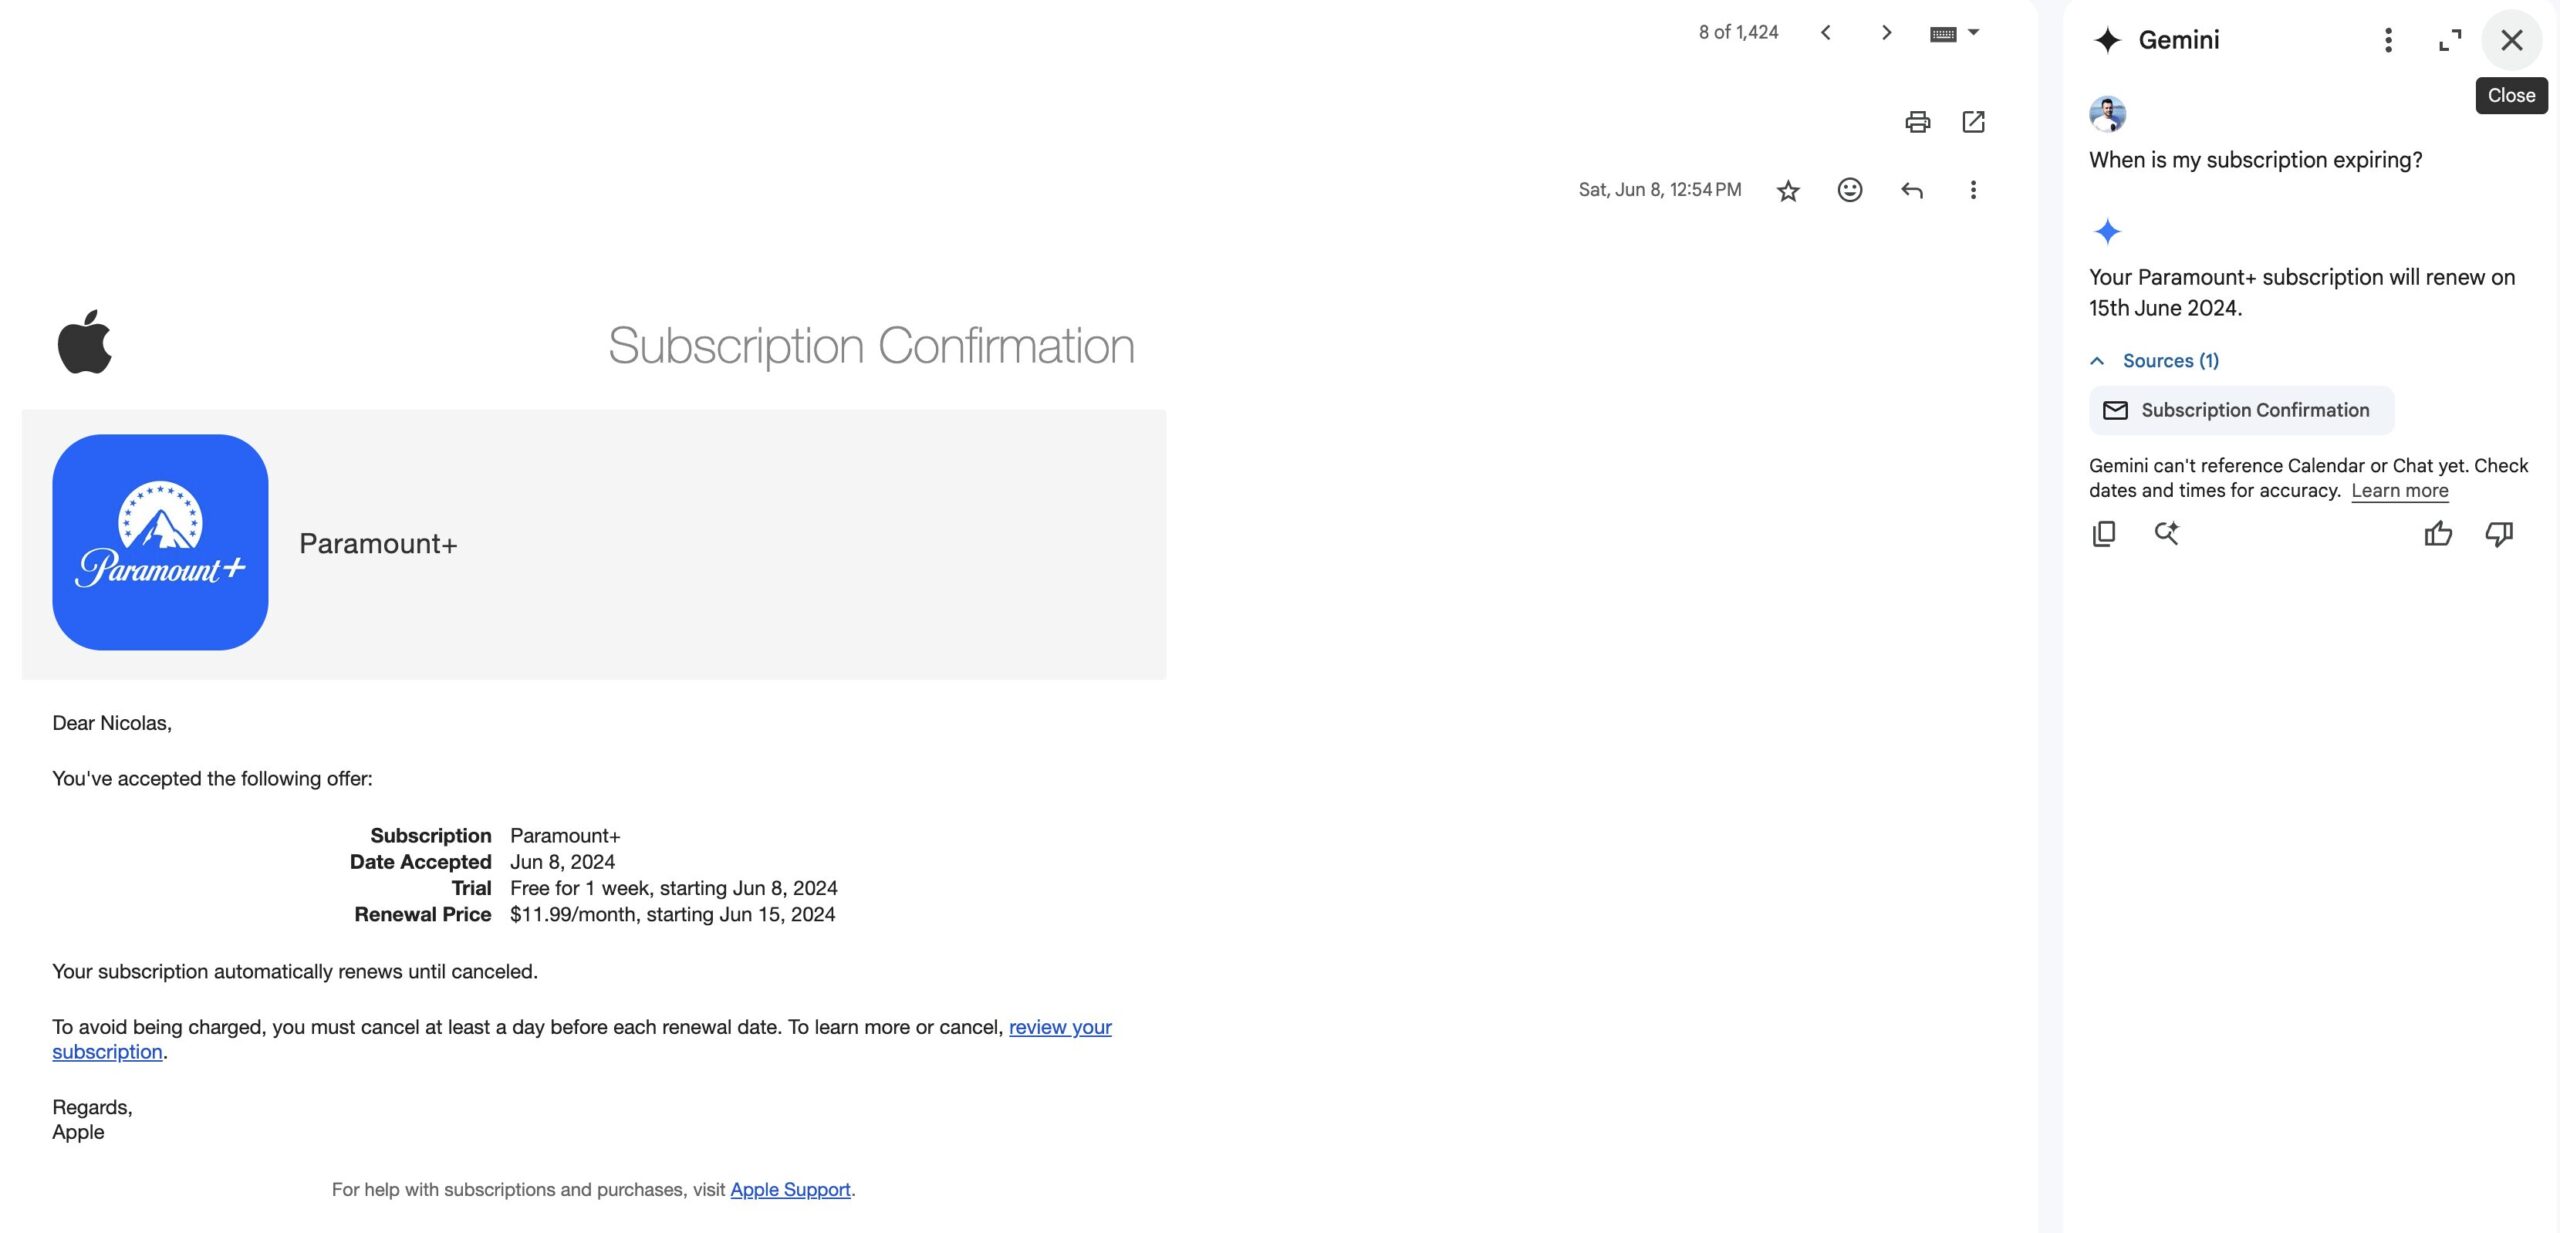2560x1233 pixels.
Task: Add an emoji reaction to the email
Action: [x=1849, y=190]
